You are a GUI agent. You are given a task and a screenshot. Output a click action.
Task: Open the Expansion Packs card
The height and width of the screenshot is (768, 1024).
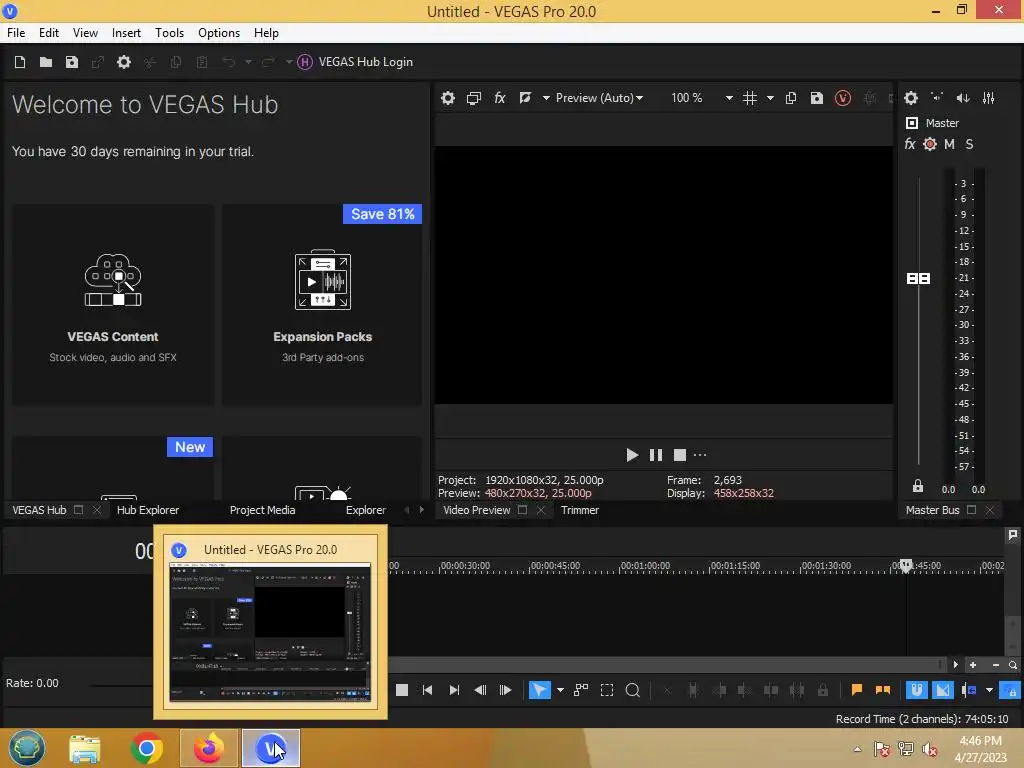click(323, 305)
